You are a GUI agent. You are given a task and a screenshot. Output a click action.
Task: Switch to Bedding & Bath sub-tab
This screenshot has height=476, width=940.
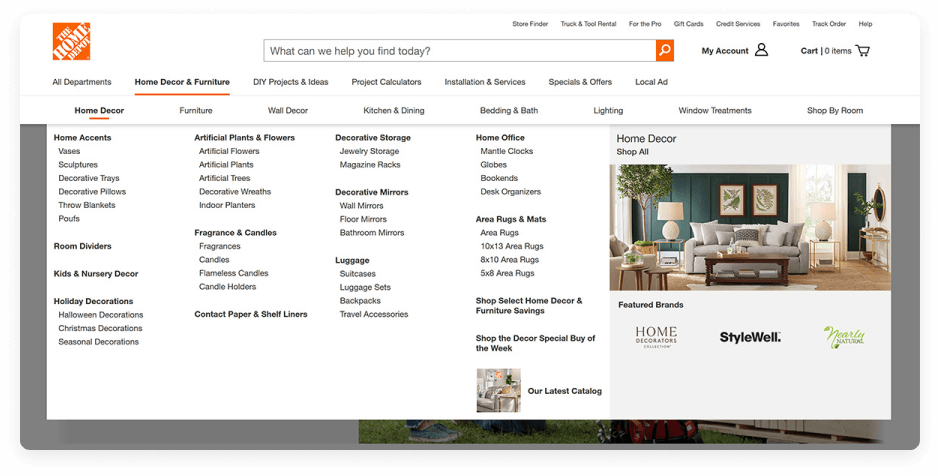pyautogui.click(x=509, y=110)
